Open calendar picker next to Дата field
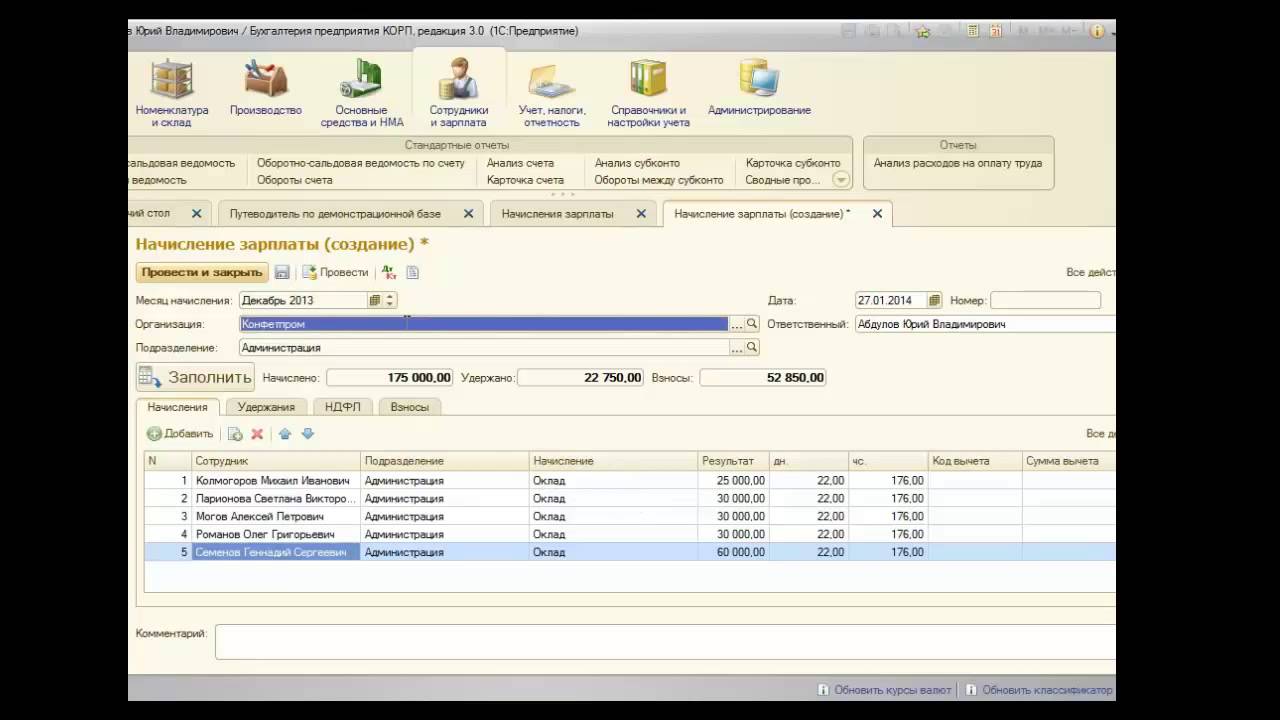This screenshot has height=720, width=1280. click(934, 300)
